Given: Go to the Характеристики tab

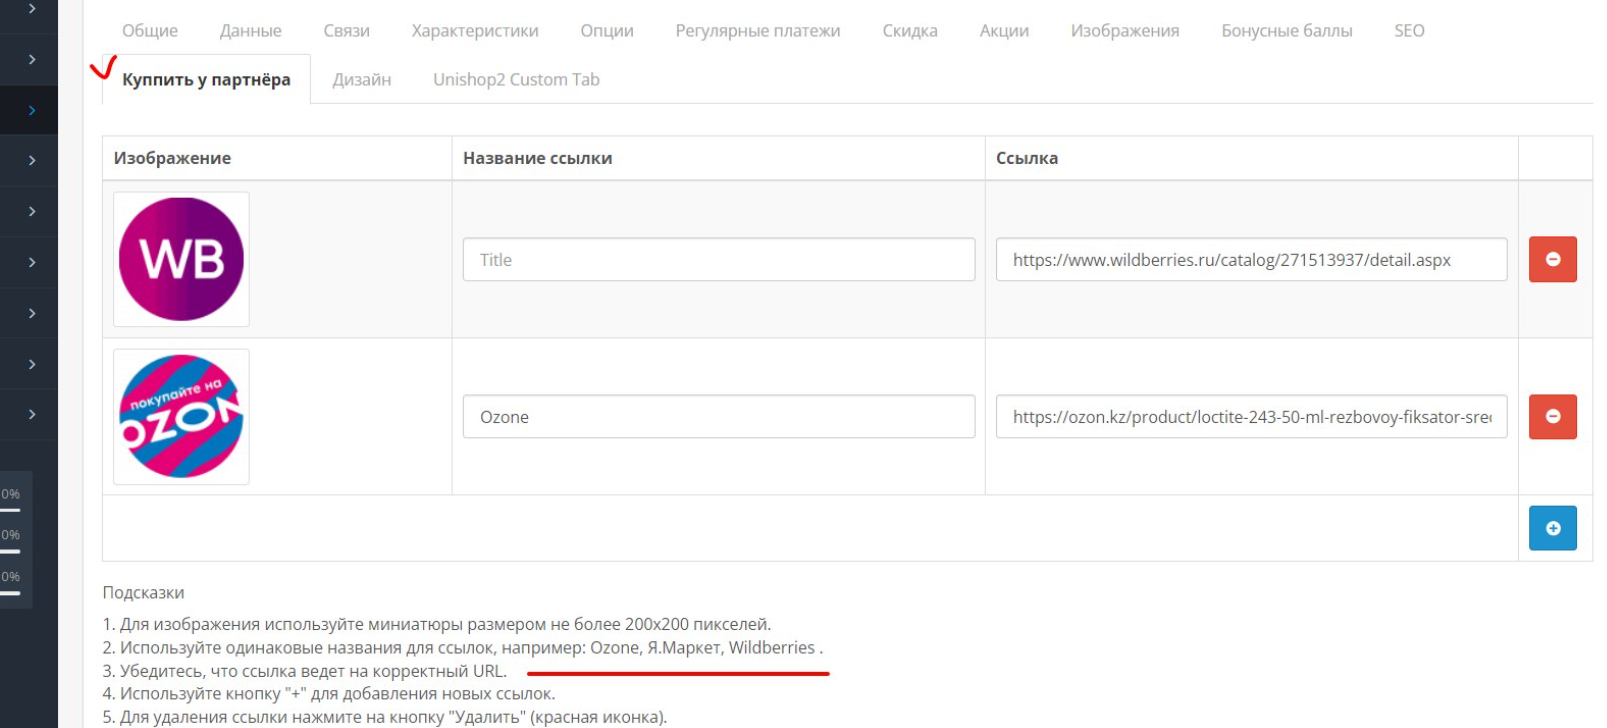Looking at the screenshot, I should [475, 31].
